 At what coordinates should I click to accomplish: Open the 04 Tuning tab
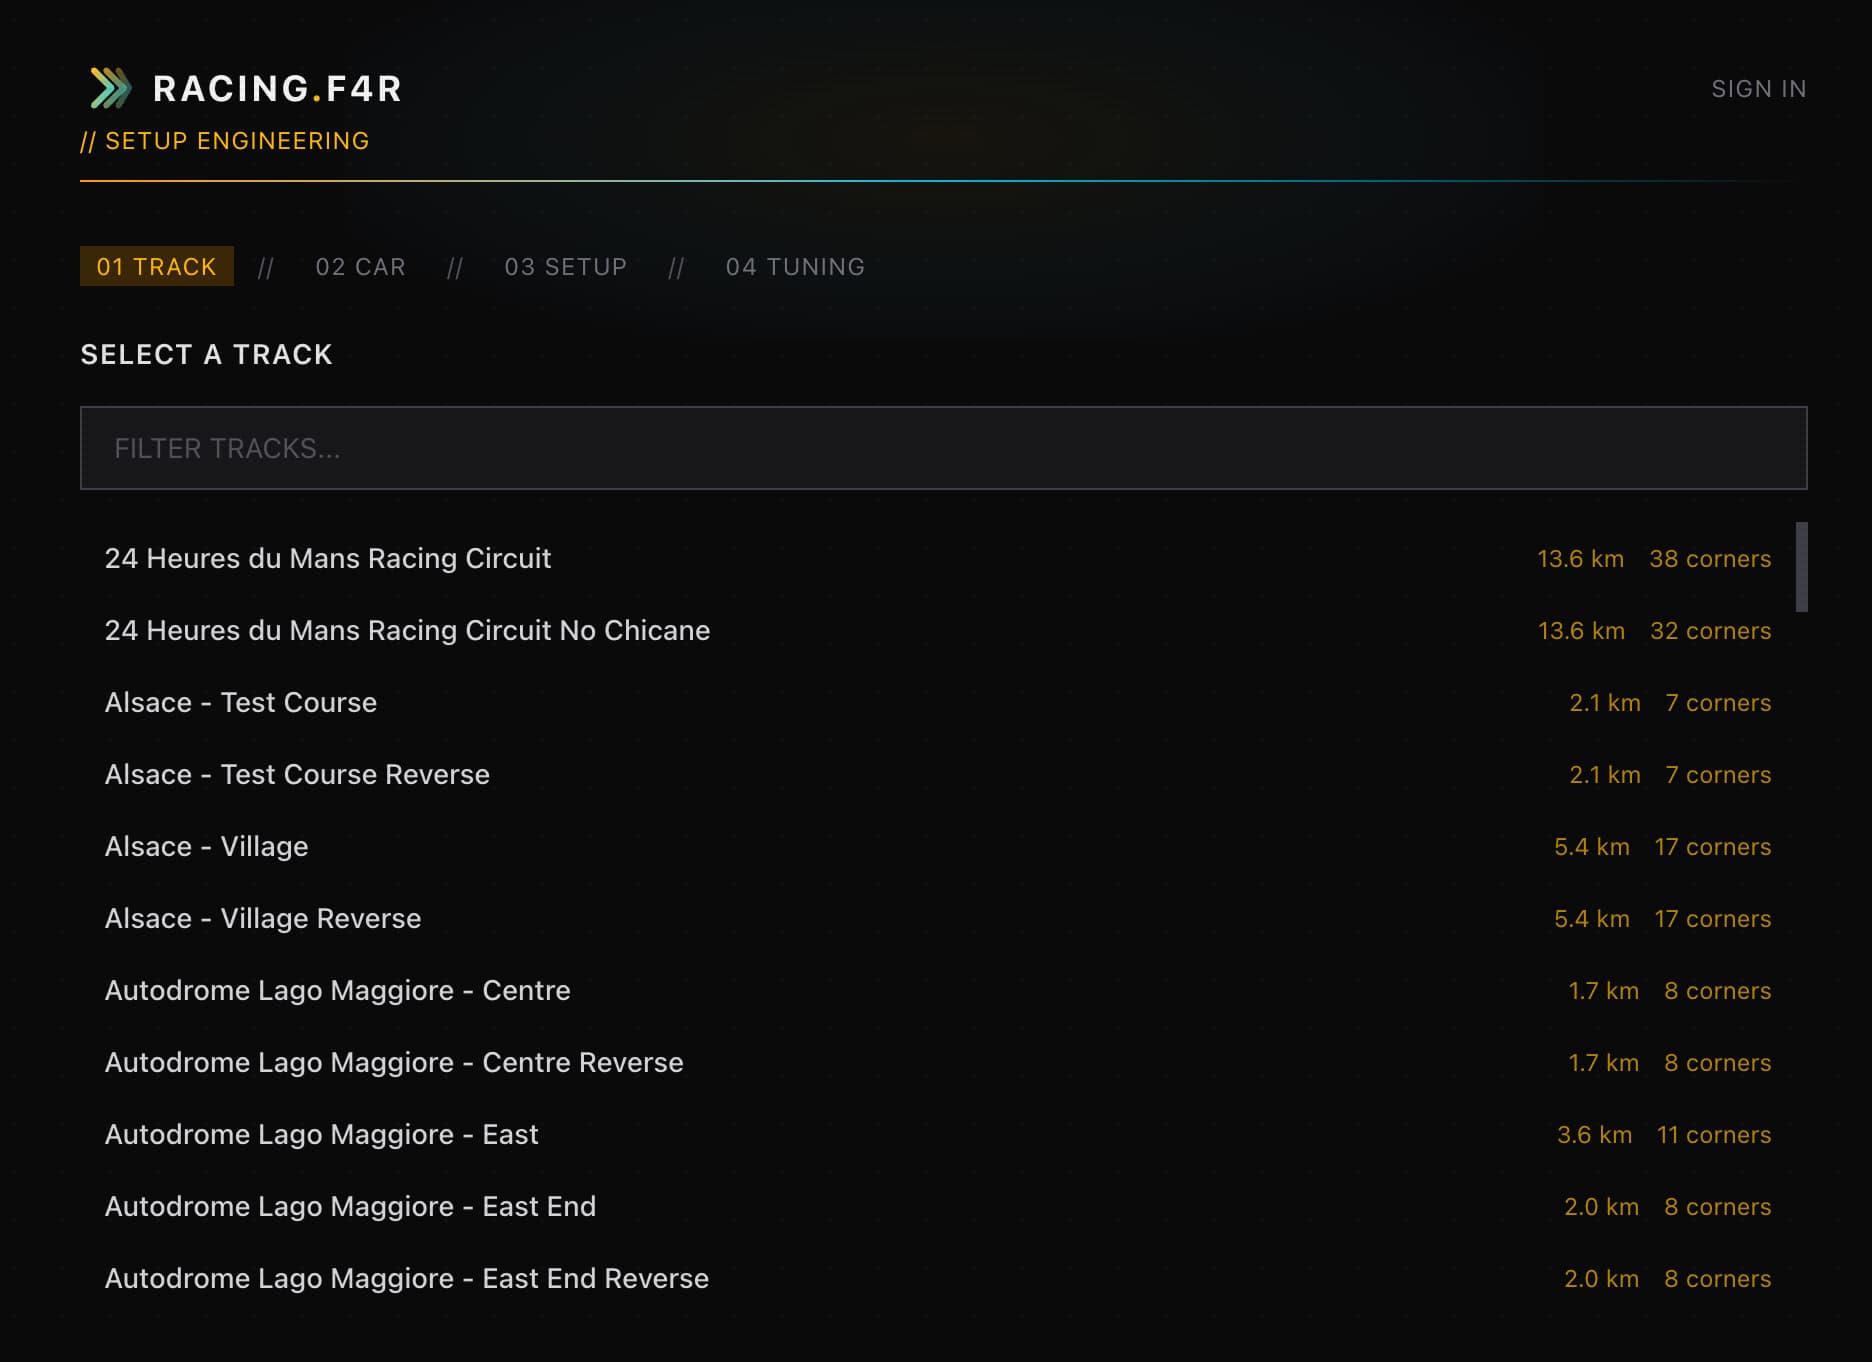(795, 267)
